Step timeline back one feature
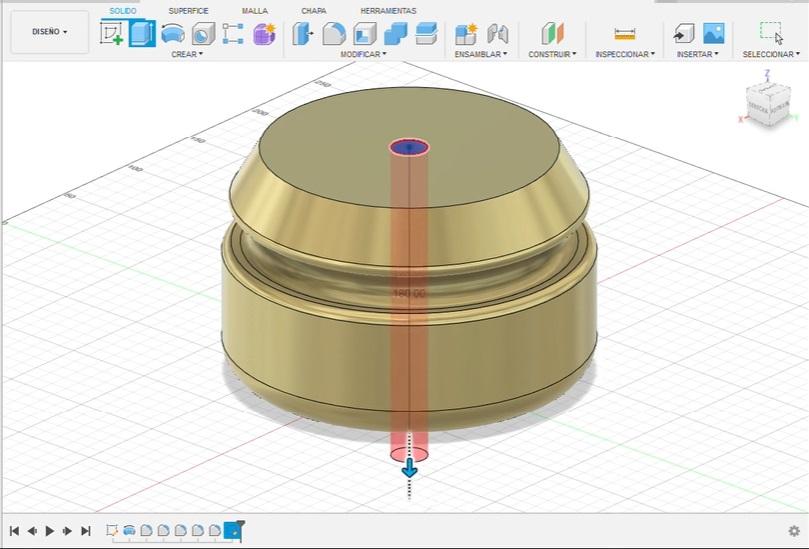The height and width of the screenshot is (549, 809). pyautogui.click(x=32, y=530)
